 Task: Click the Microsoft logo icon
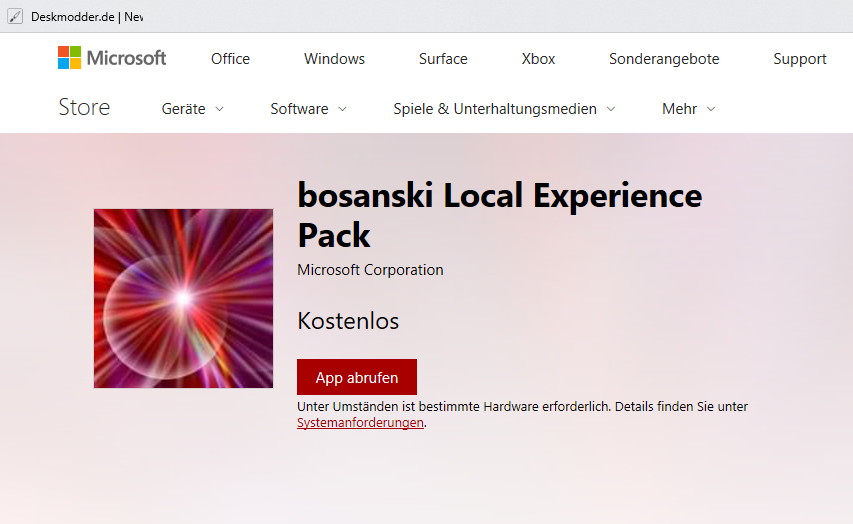(69, 58)
